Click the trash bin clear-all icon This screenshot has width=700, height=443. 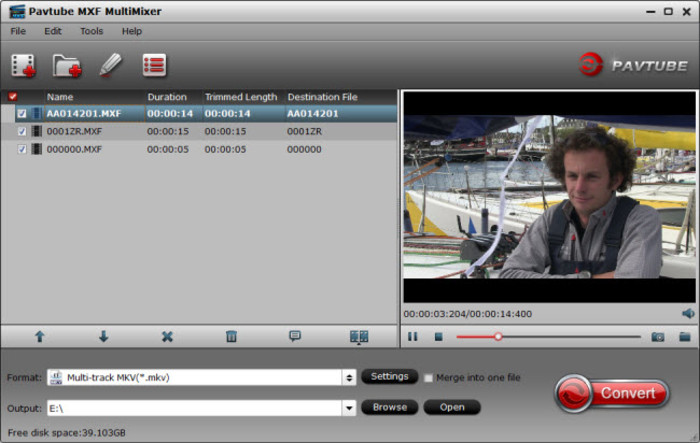[x=231, y=336]
